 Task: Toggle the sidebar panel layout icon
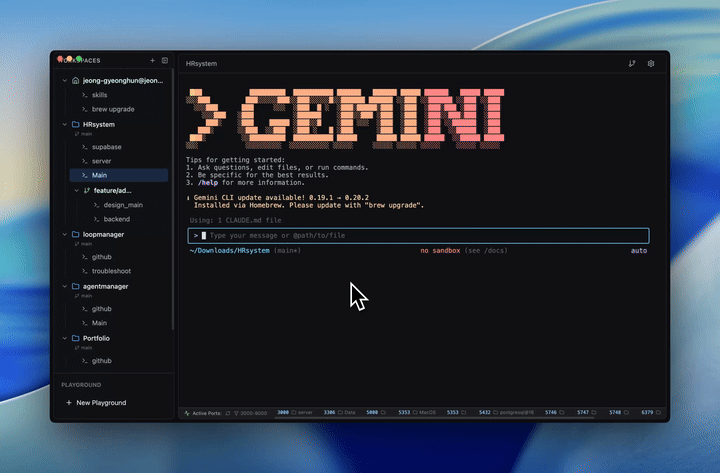point(165,60)
